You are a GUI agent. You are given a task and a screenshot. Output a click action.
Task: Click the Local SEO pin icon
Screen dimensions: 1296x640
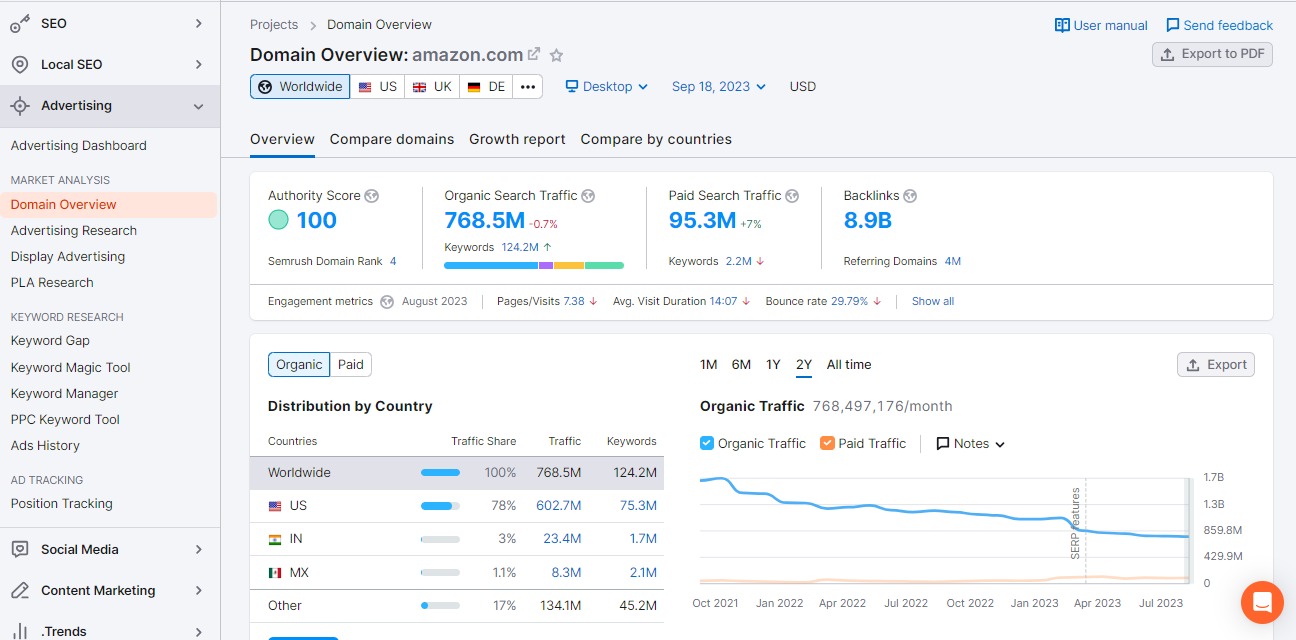(x=20, y=65)
